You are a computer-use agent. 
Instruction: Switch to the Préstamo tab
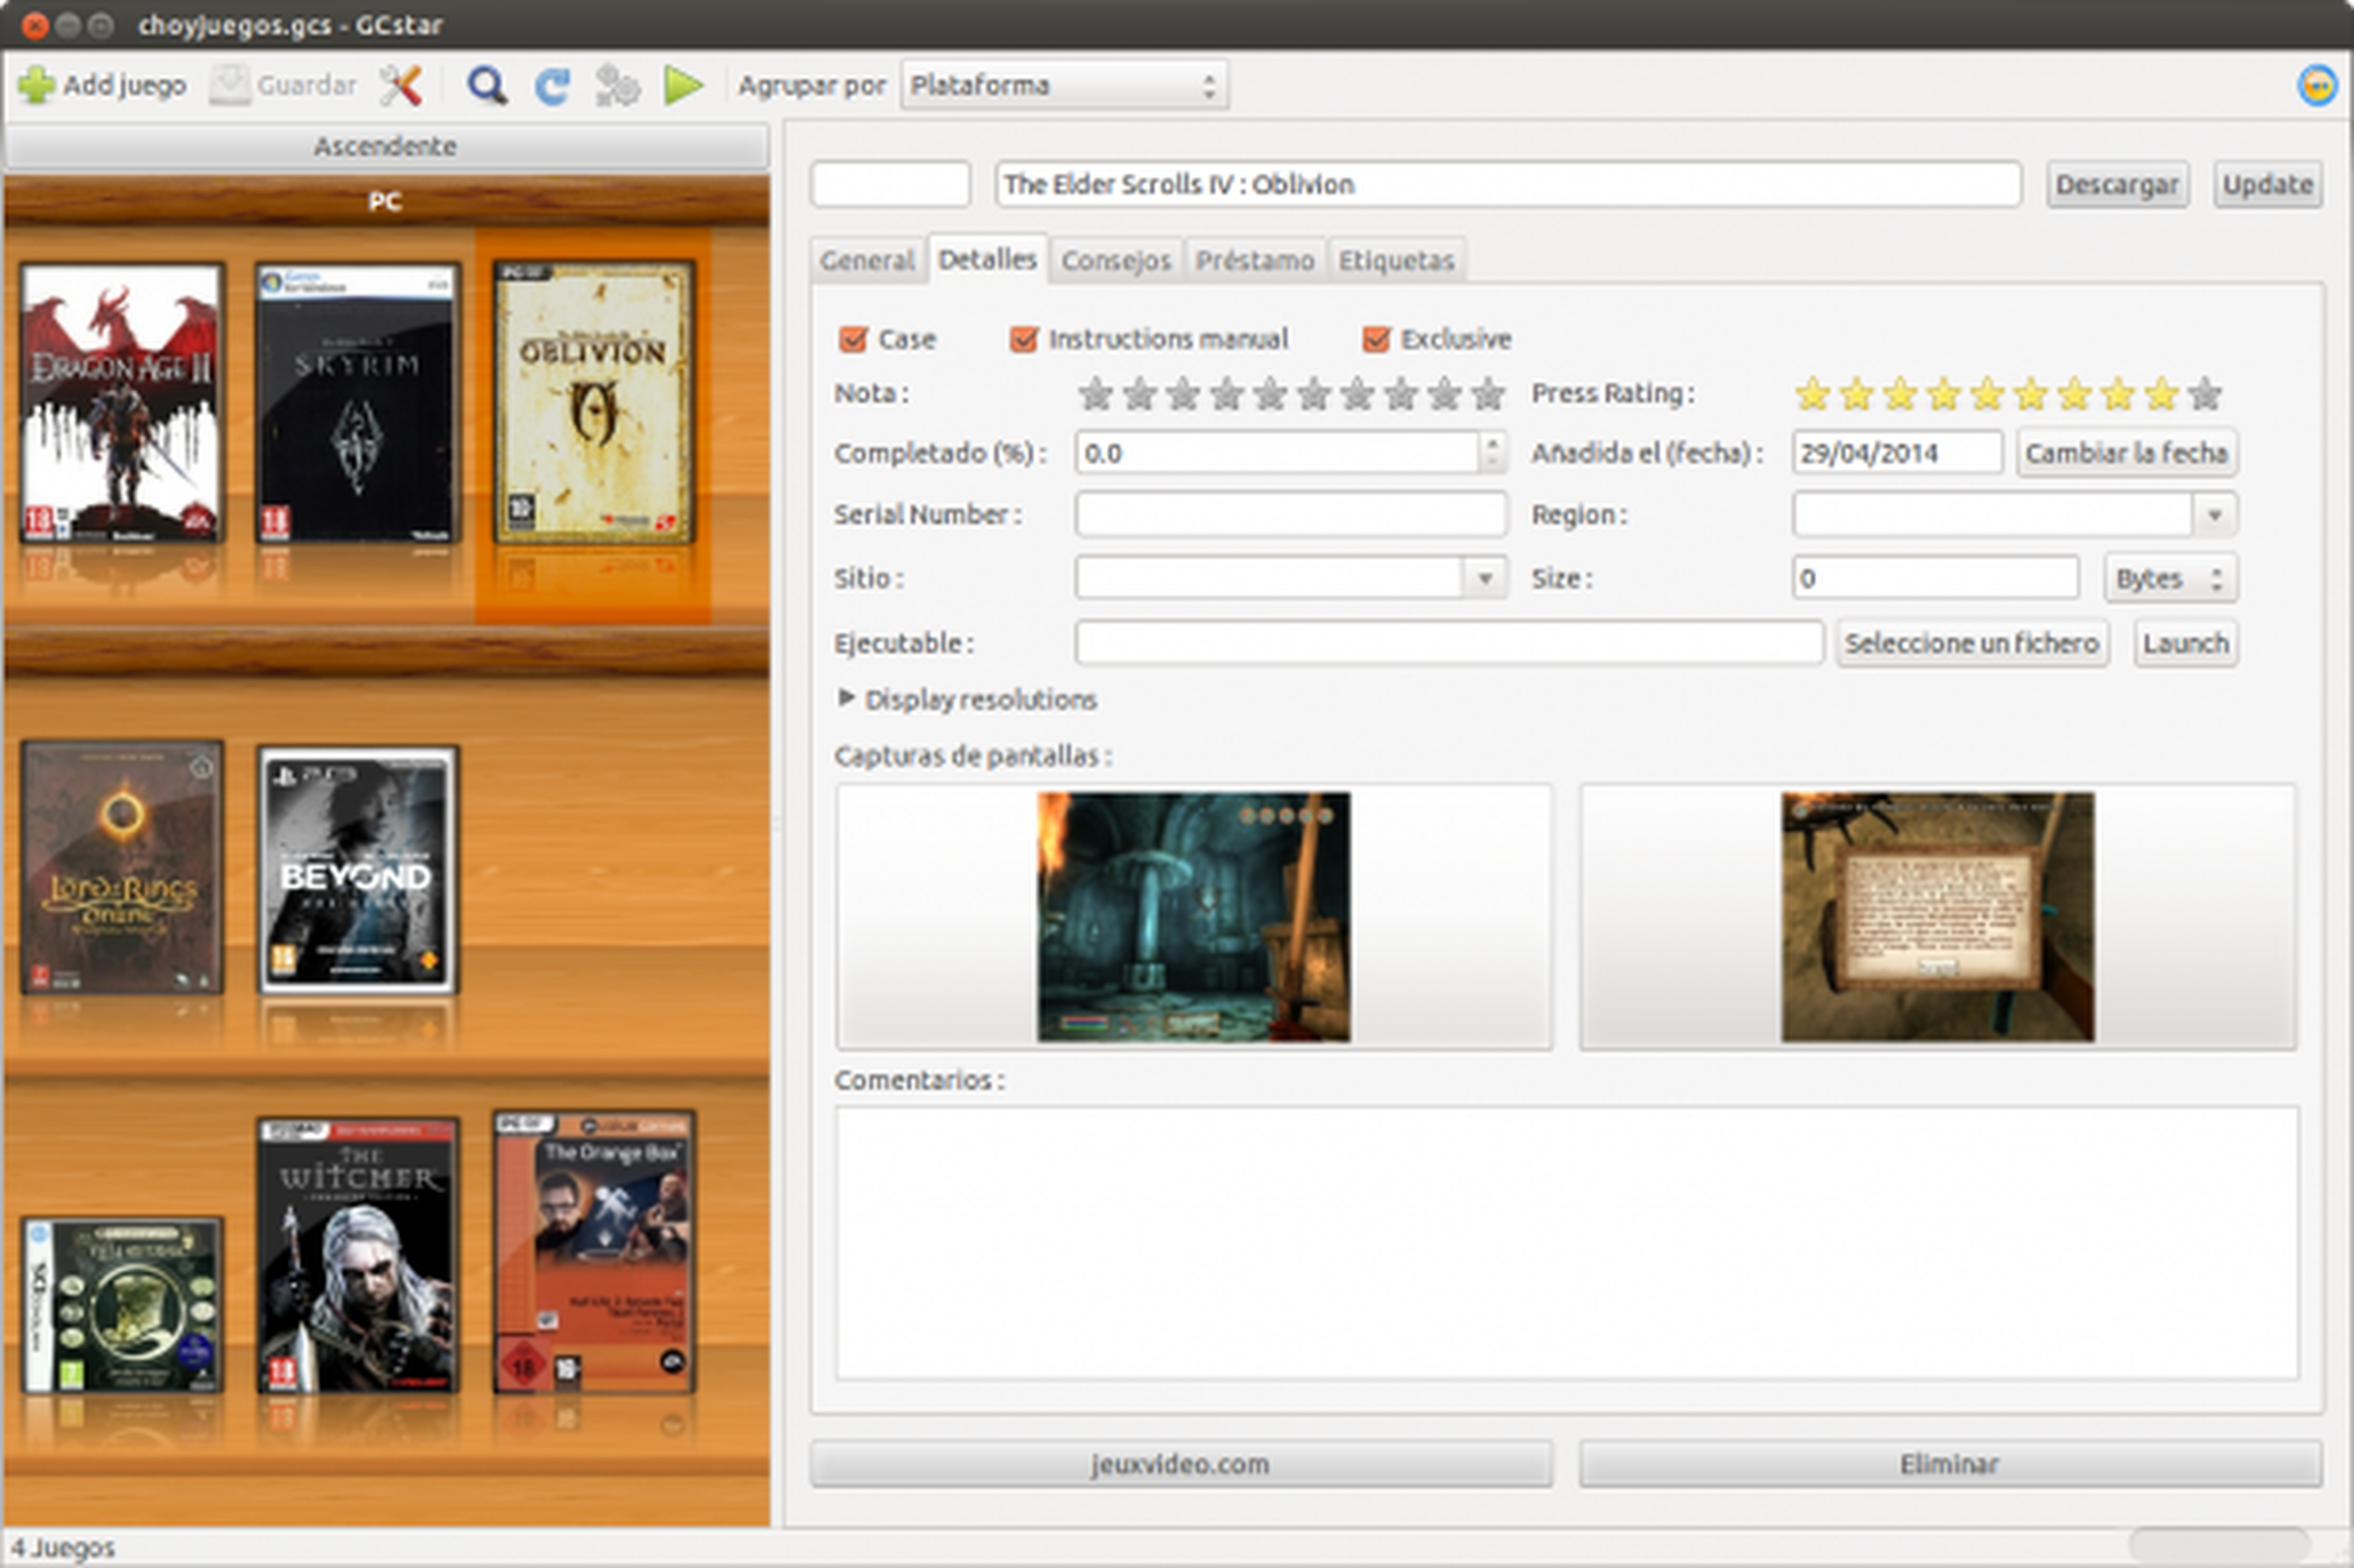click(1255, 260)
